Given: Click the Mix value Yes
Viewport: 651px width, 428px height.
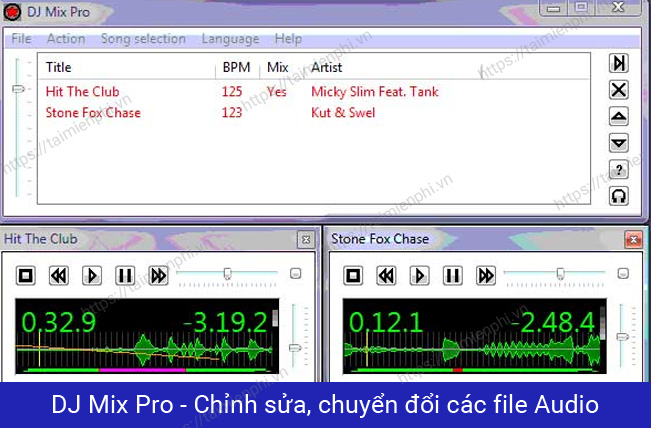Looking at the screenshot, I should tap(277, 92).
